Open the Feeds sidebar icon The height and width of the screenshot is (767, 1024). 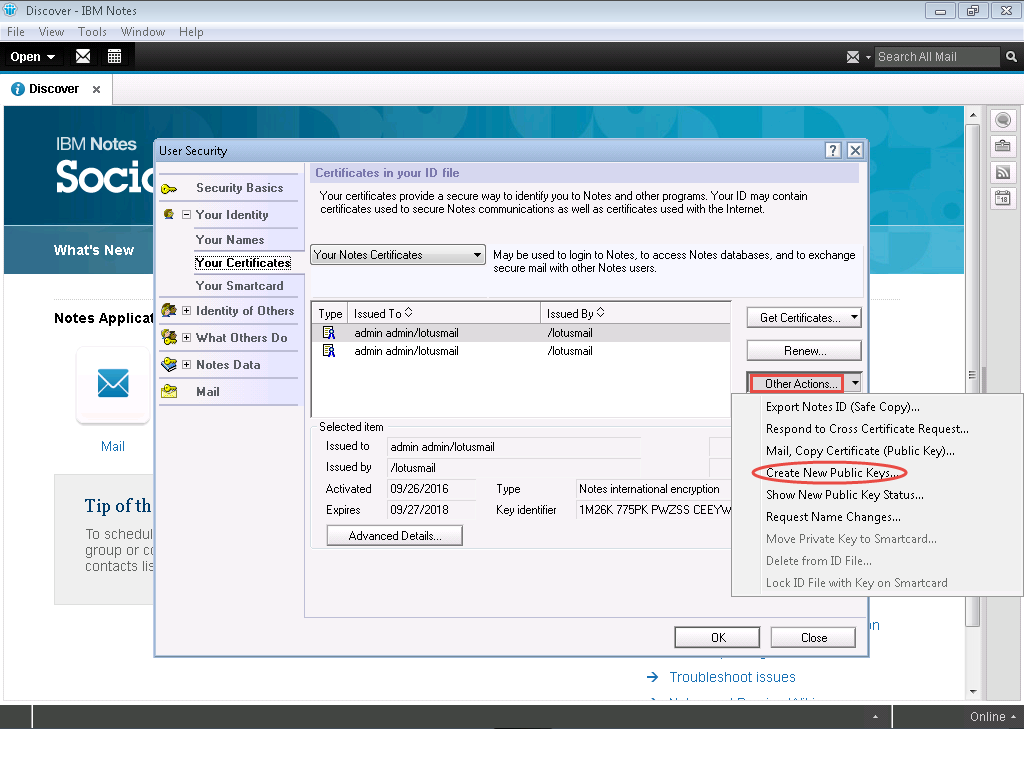(1003, 172)
